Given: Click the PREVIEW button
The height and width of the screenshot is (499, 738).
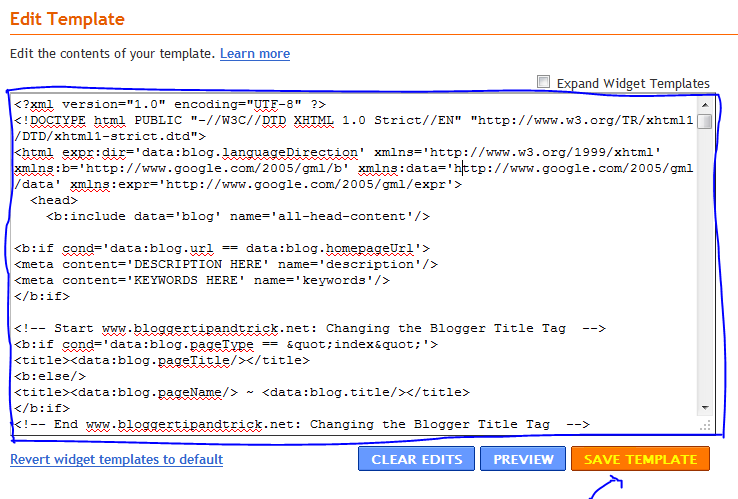Looking at the screenshot, I should tap(523, 459).
